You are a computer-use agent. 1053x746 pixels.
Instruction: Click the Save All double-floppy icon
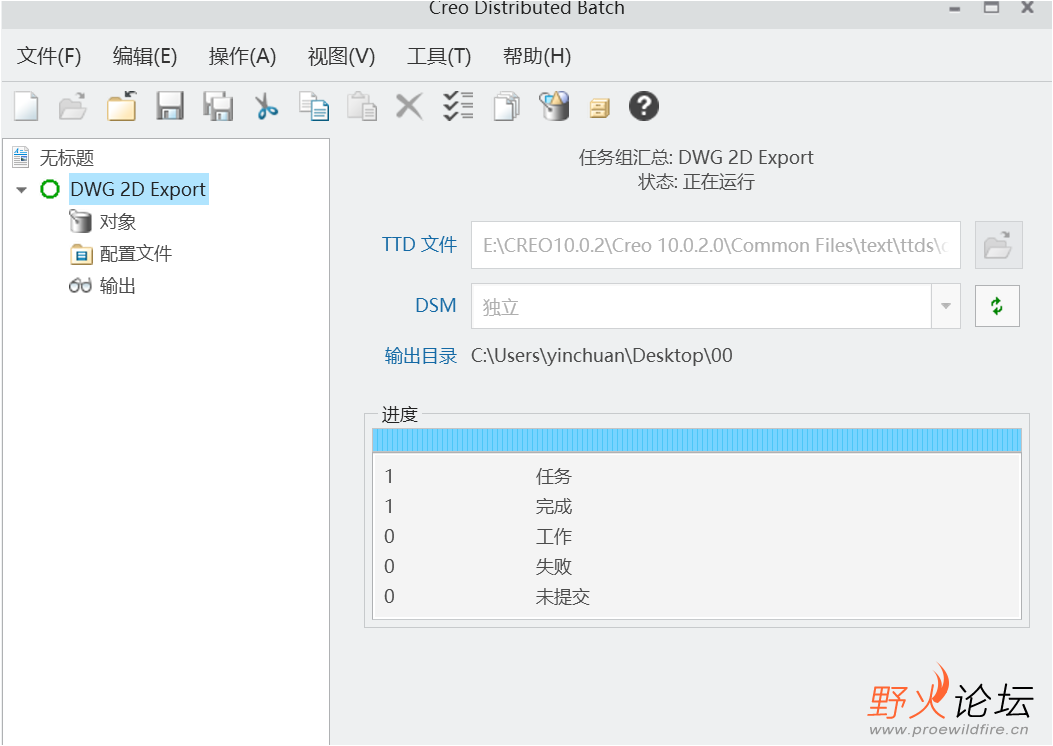(x=218, y=106)
